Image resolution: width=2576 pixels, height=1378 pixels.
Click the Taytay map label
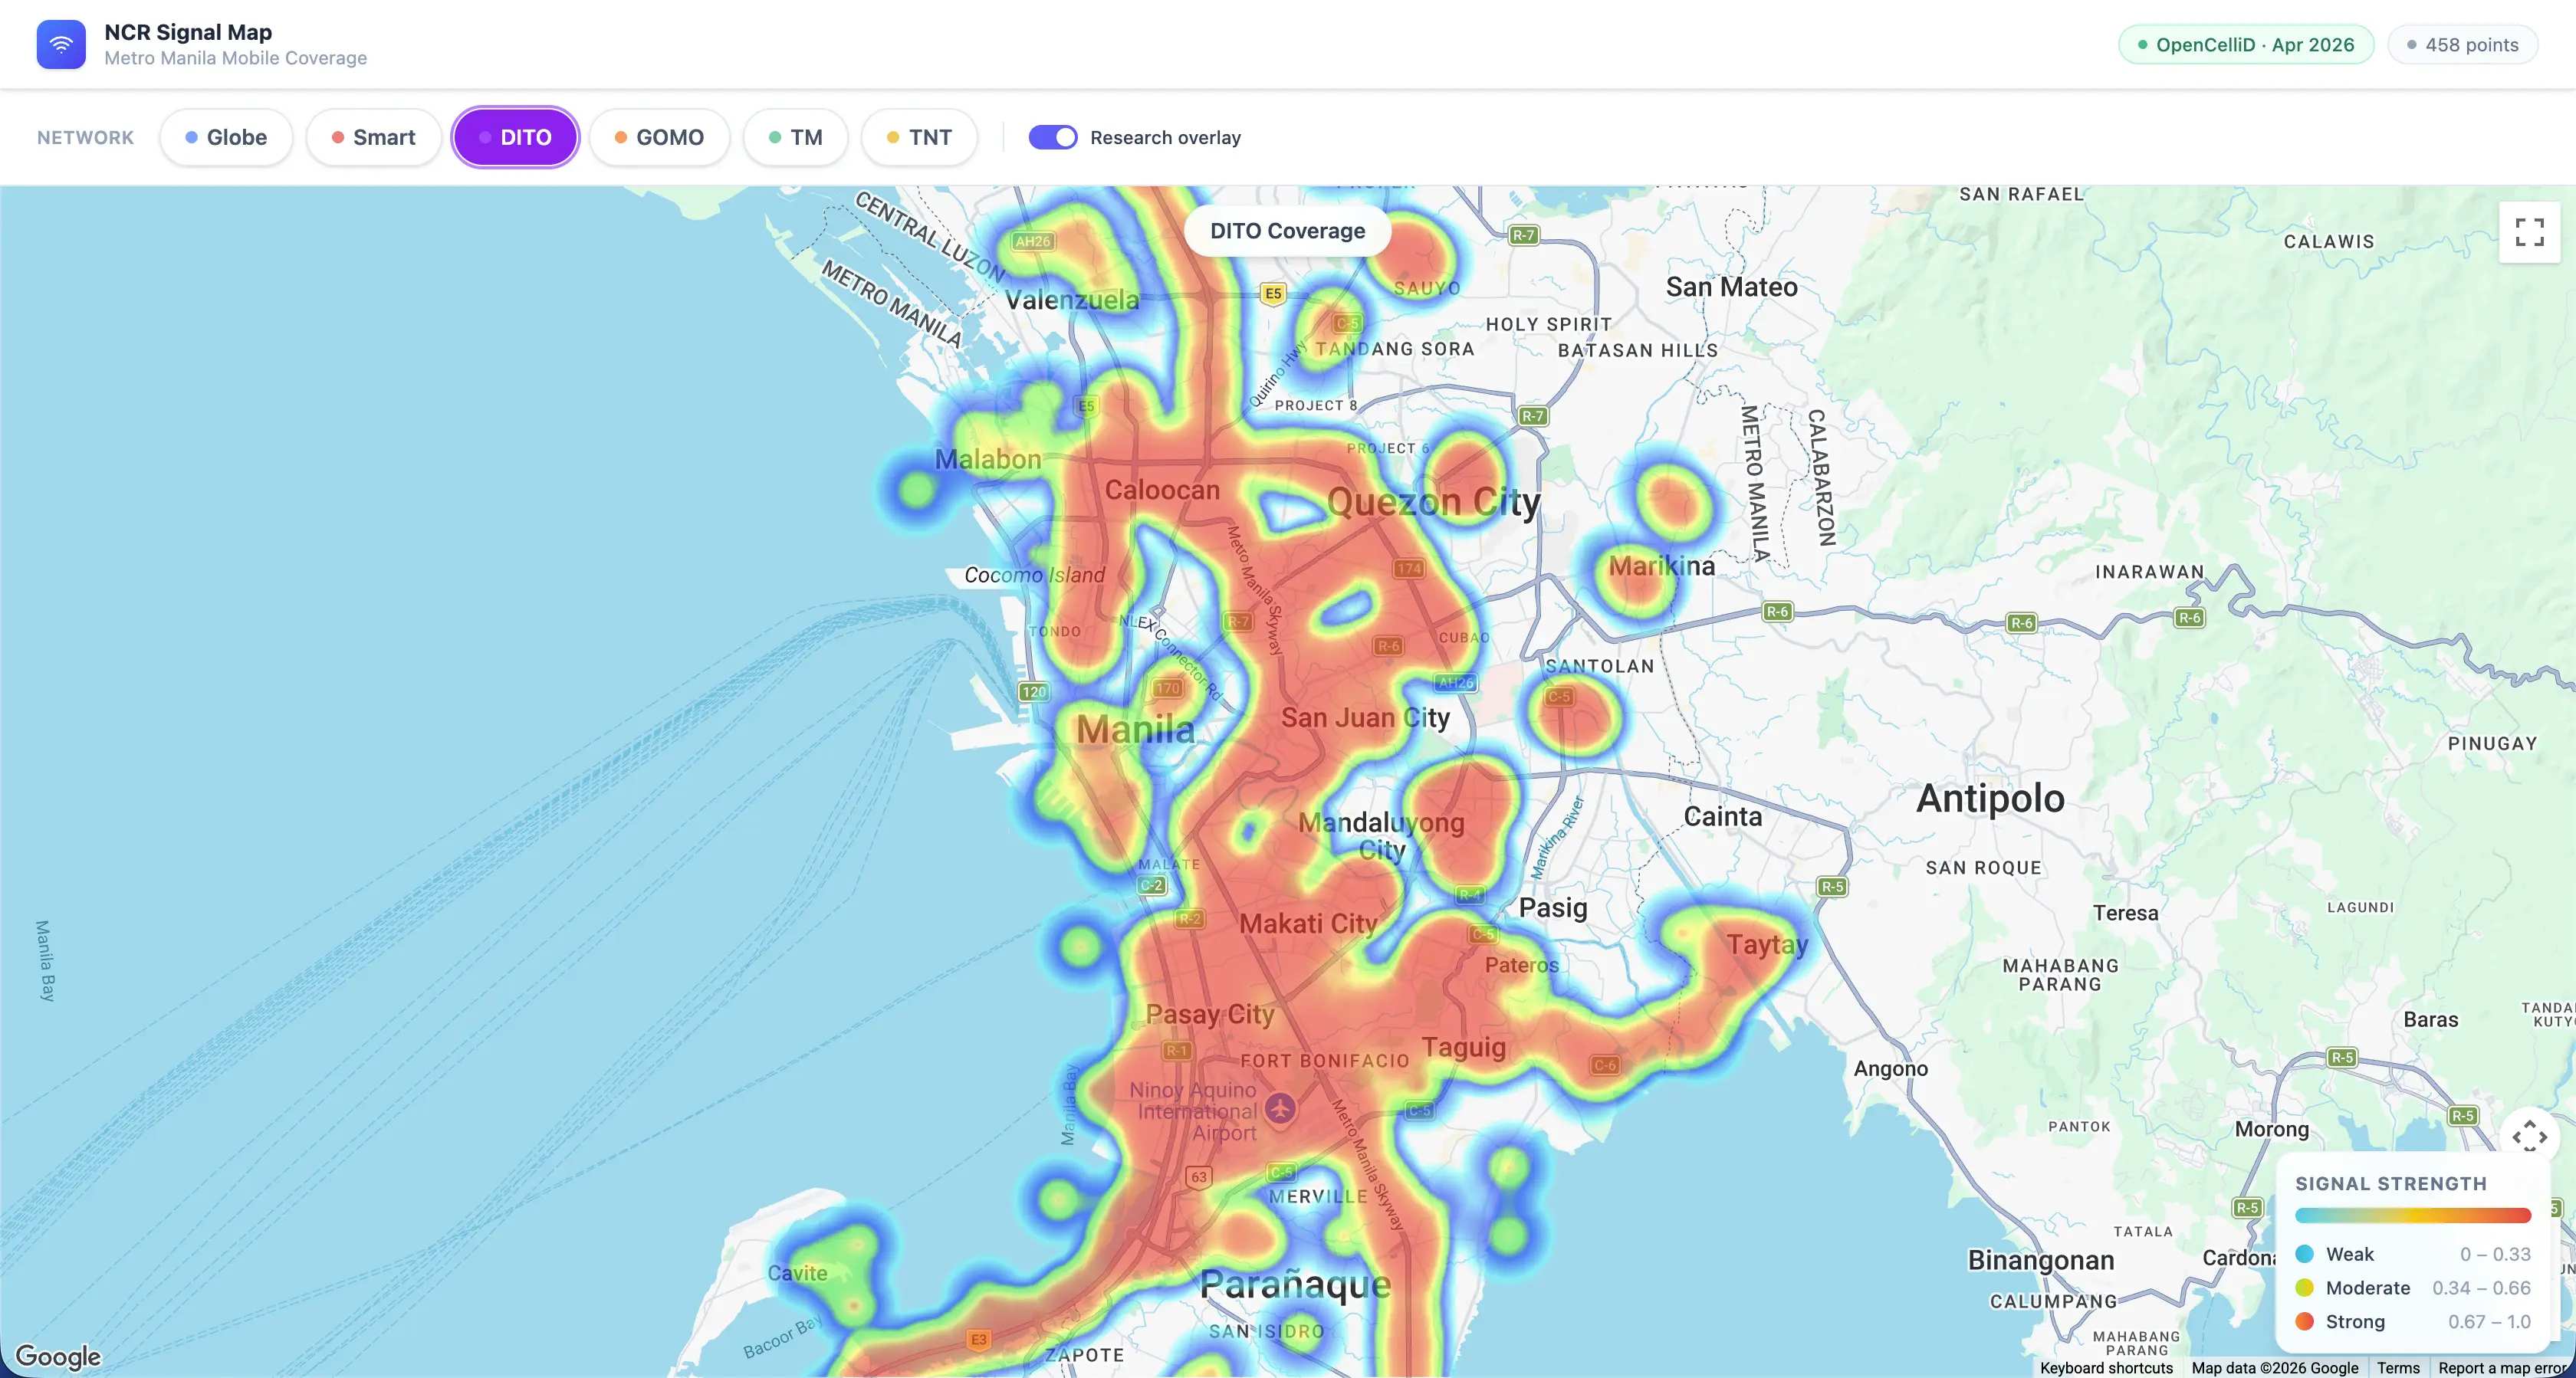coord(1767,945)
